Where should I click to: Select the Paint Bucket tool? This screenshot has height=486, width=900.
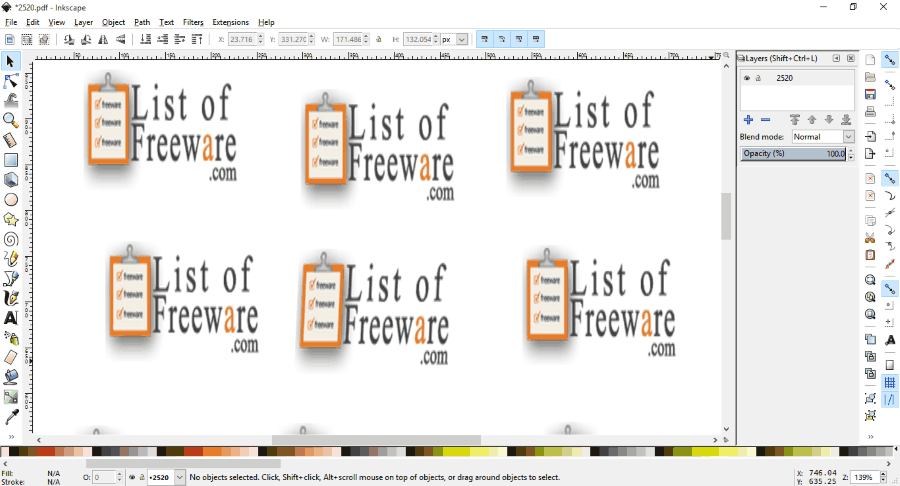point(10,377)
